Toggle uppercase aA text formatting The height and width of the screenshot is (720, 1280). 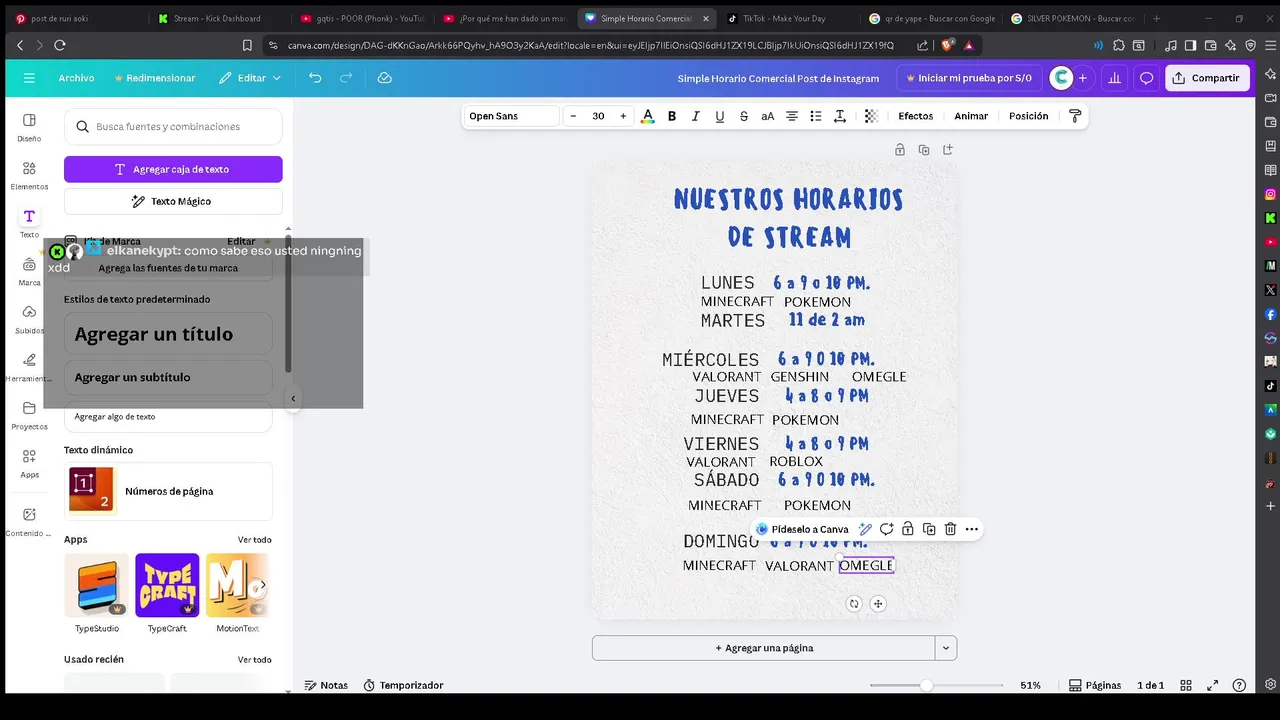point(768,116)
